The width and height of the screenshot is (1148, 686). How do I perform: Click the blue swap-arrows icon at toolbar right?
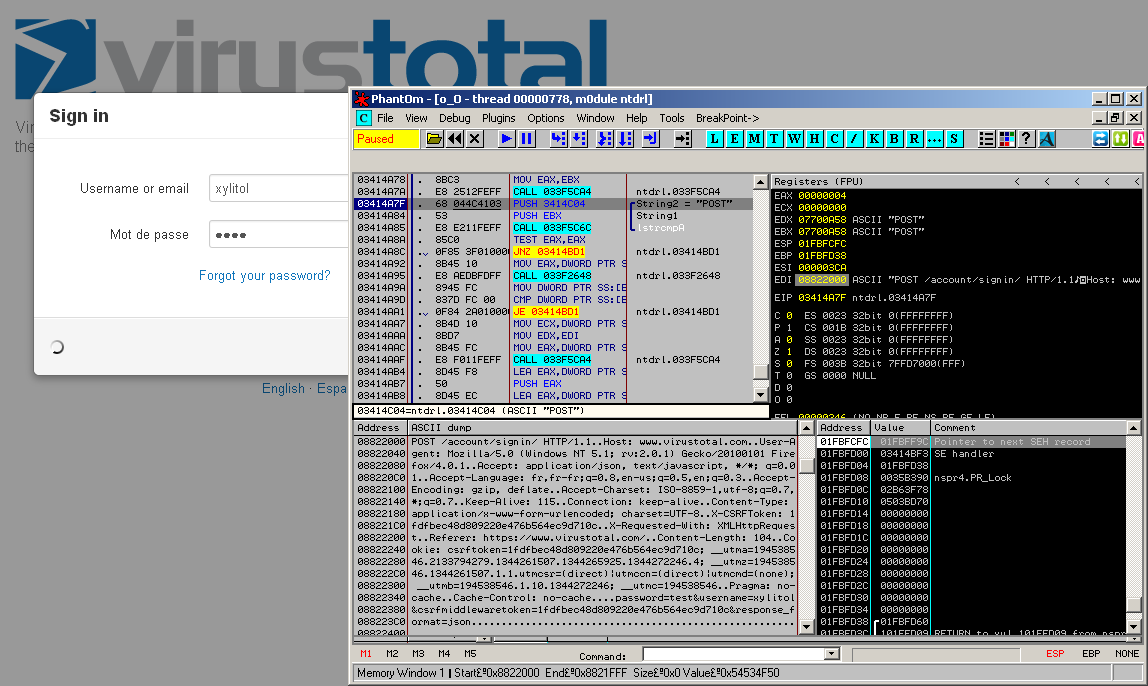(1100, 139)
